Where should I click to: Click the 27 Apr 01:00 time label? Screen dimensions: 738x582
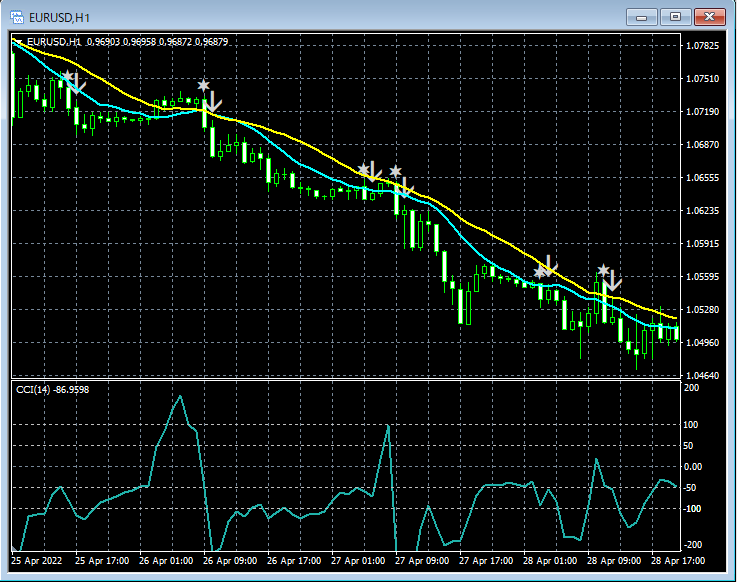358,561
